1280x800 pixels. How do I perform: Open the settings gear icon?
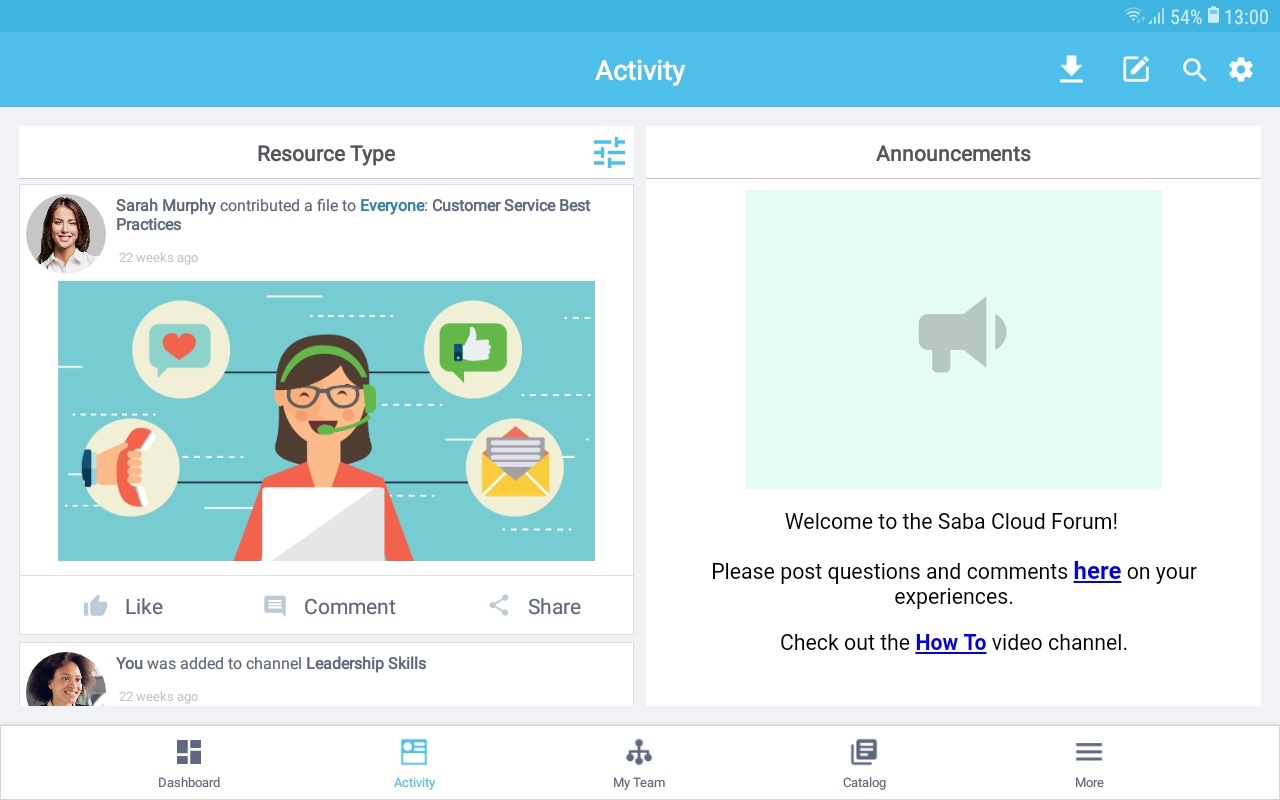point(1240,69)
